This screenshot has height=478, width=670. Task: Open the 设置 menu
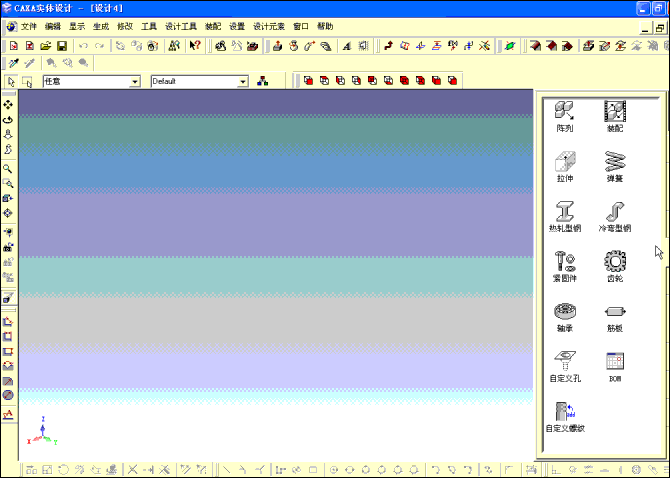tap(237, 26)
